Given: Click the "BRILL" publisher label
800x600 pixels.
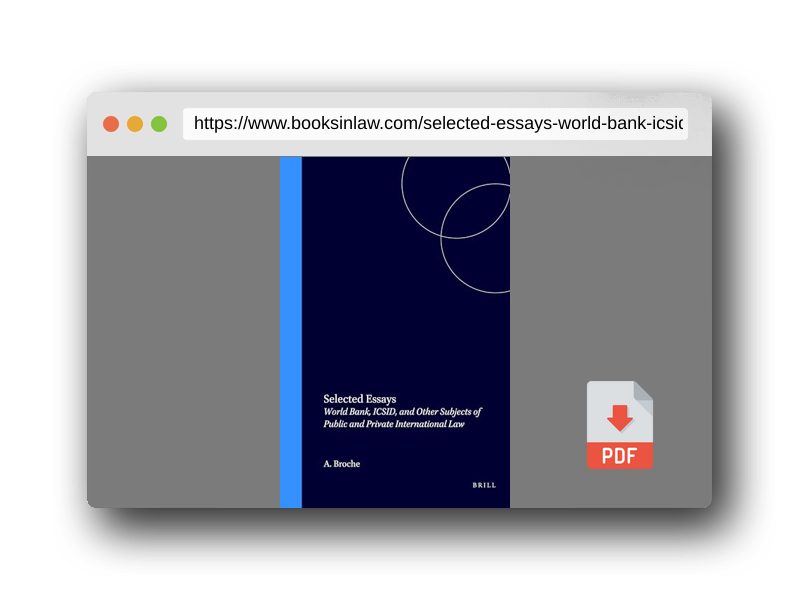Looking at the screenshot, I should pyautogui.click(x=484, y=485).
